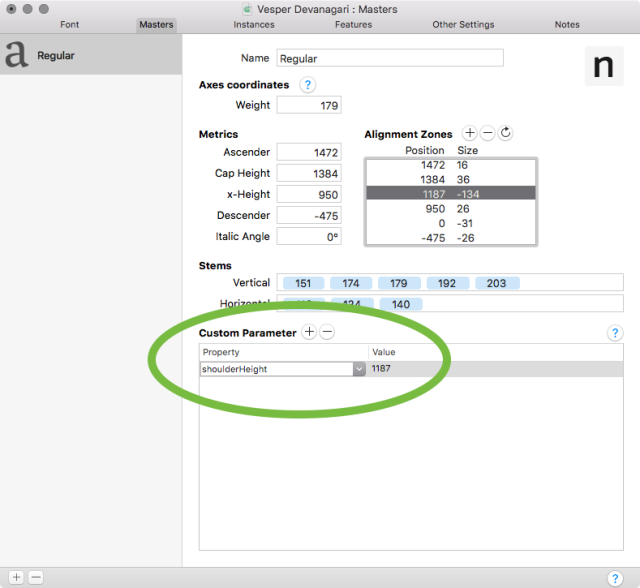Open Other Settings tab
The height and width of the screenshot is (588, 640).
pyautogui.click(x=462, y=24)
